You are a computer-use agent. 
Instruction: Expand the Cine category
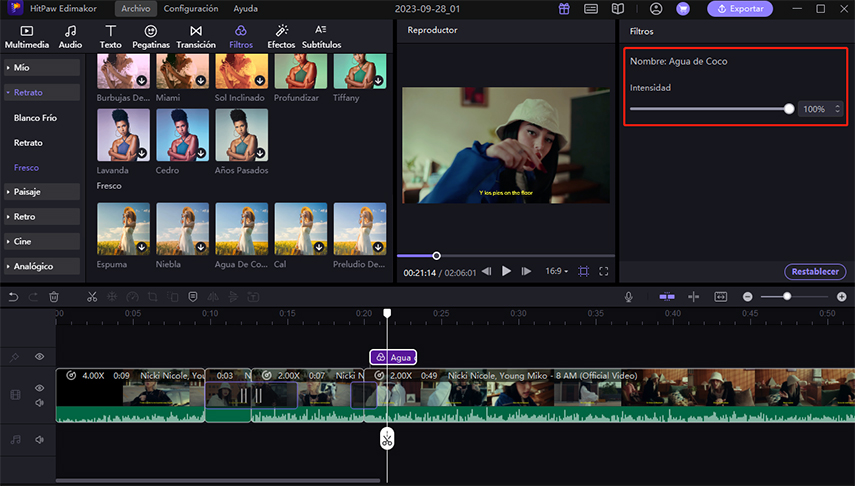[x=42, y=241]
